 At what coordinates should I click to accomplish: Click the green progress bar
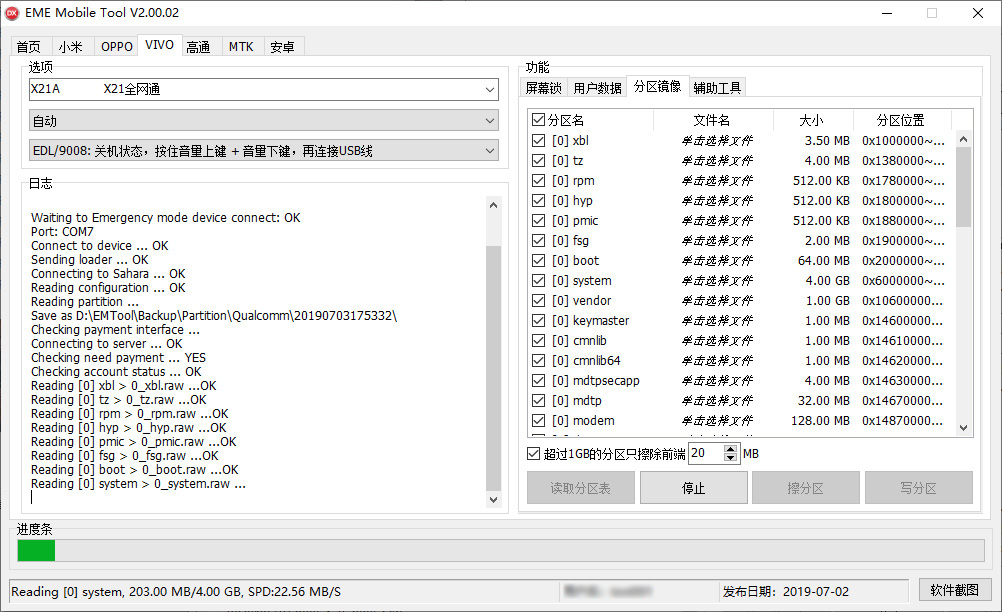37,551
